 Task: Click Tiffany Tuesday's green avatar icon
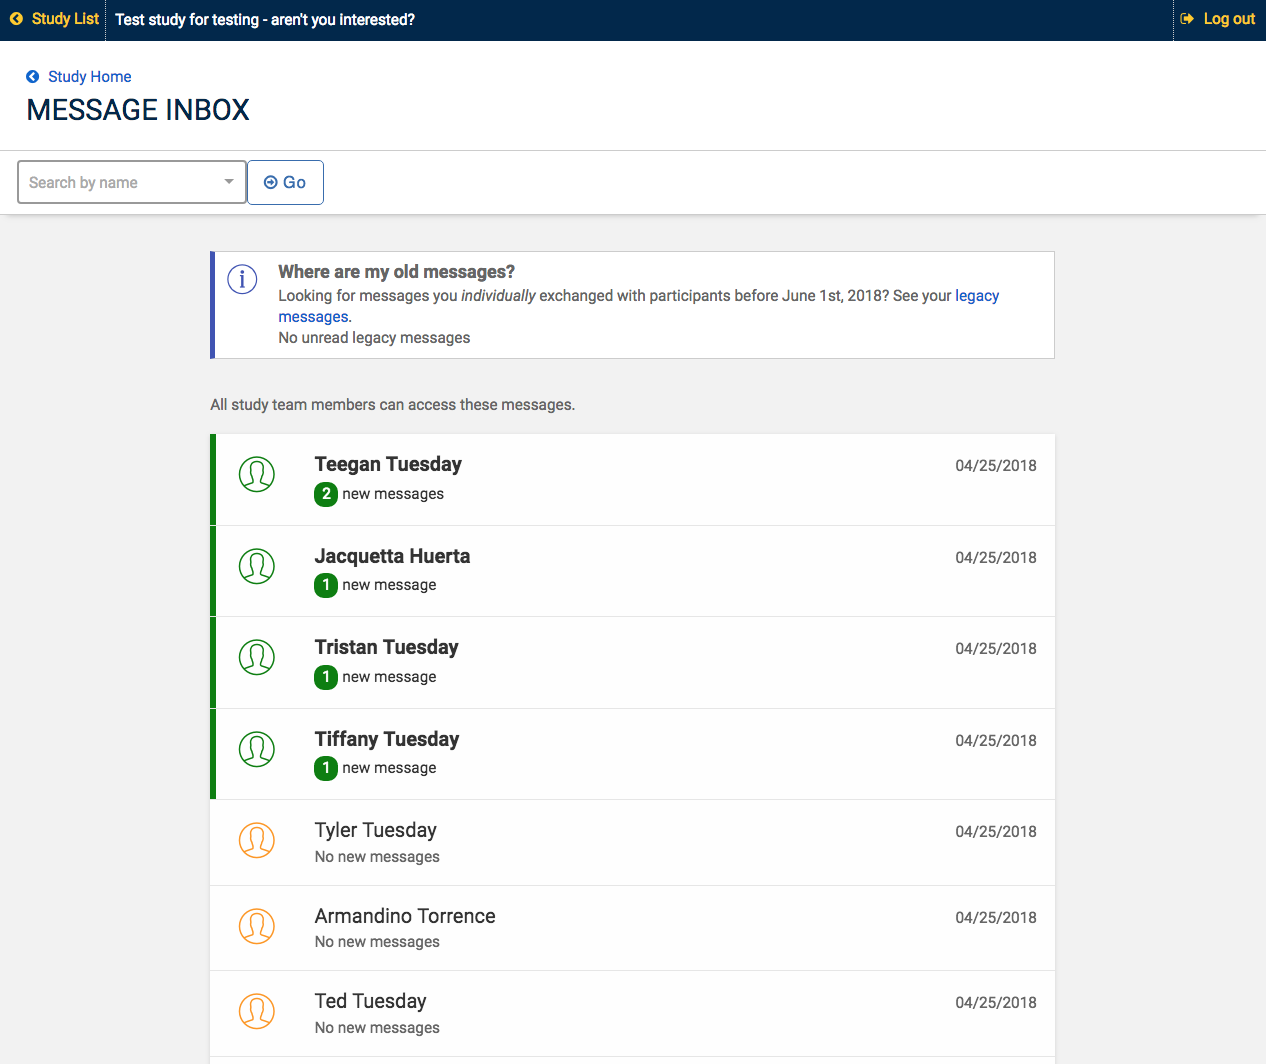tap(257, 749)
